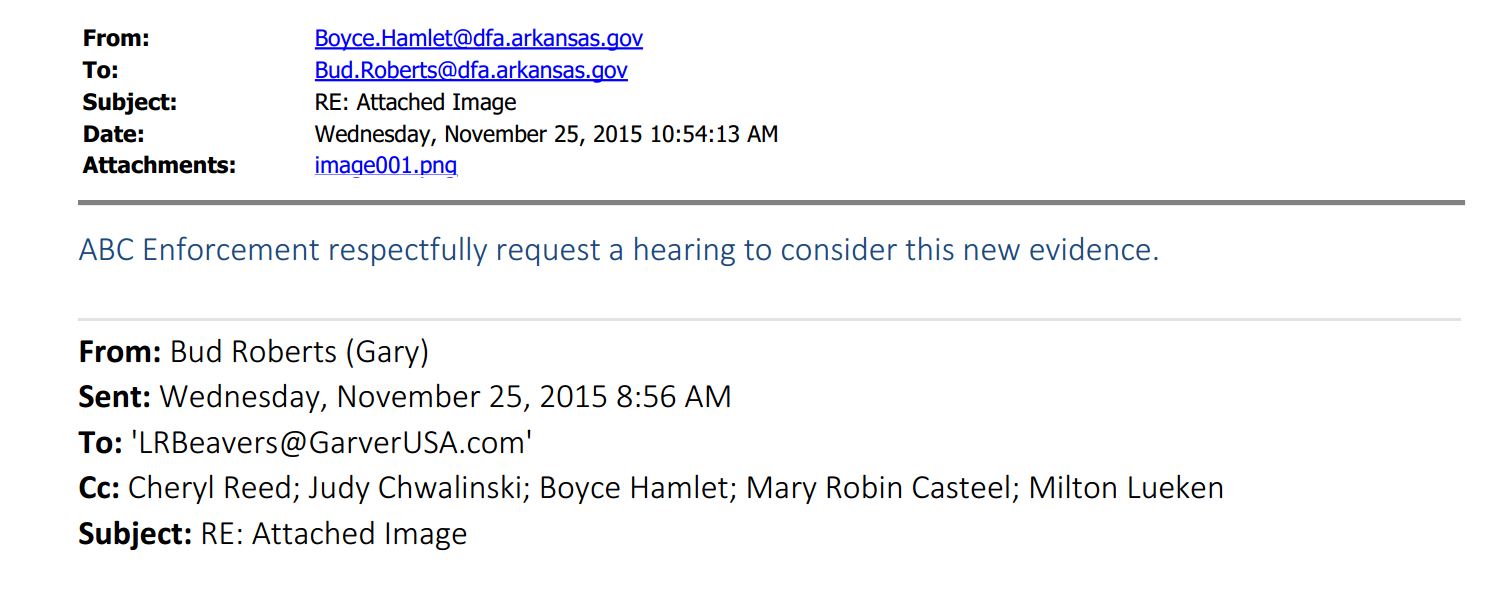Click the date Wednesday, November 25, 2015 10:54:13 AM
This screenshot has width=1503, height=602.
pyautogui.click(x=546, y=134)
